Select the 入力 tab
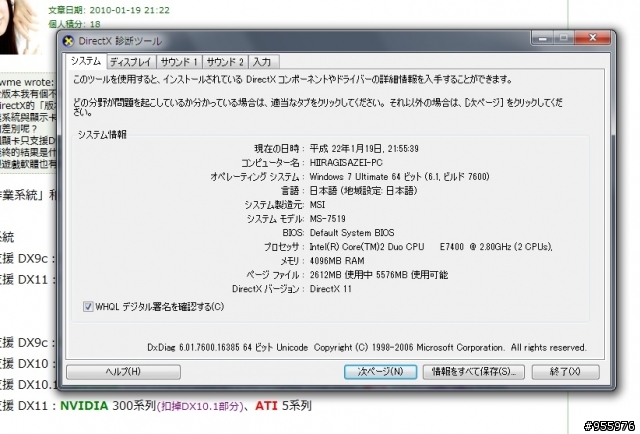The width and height of the screenshot is (640, 434). (x=262, y=62)
